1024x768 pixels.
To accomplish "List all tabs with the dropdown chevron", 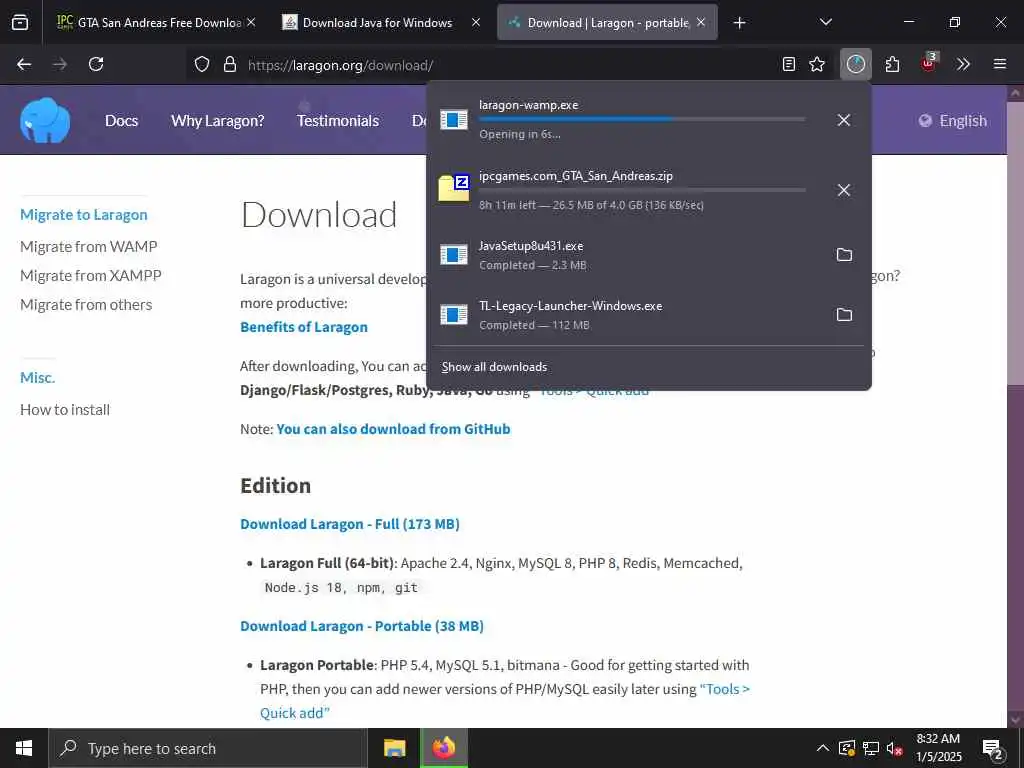I will click(x=825, y=23).
